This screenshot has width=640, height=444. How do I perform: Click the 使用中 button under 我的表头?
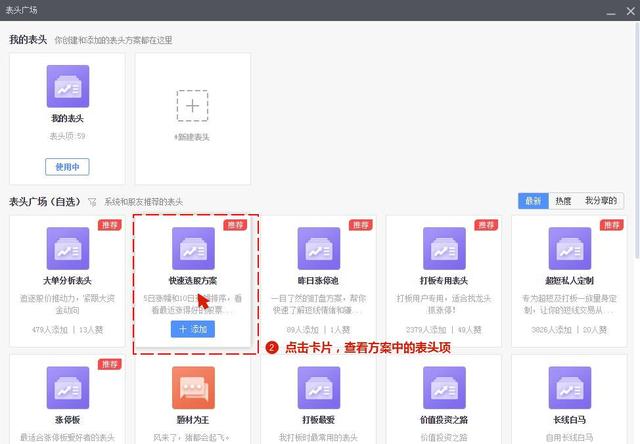(67, 167)
